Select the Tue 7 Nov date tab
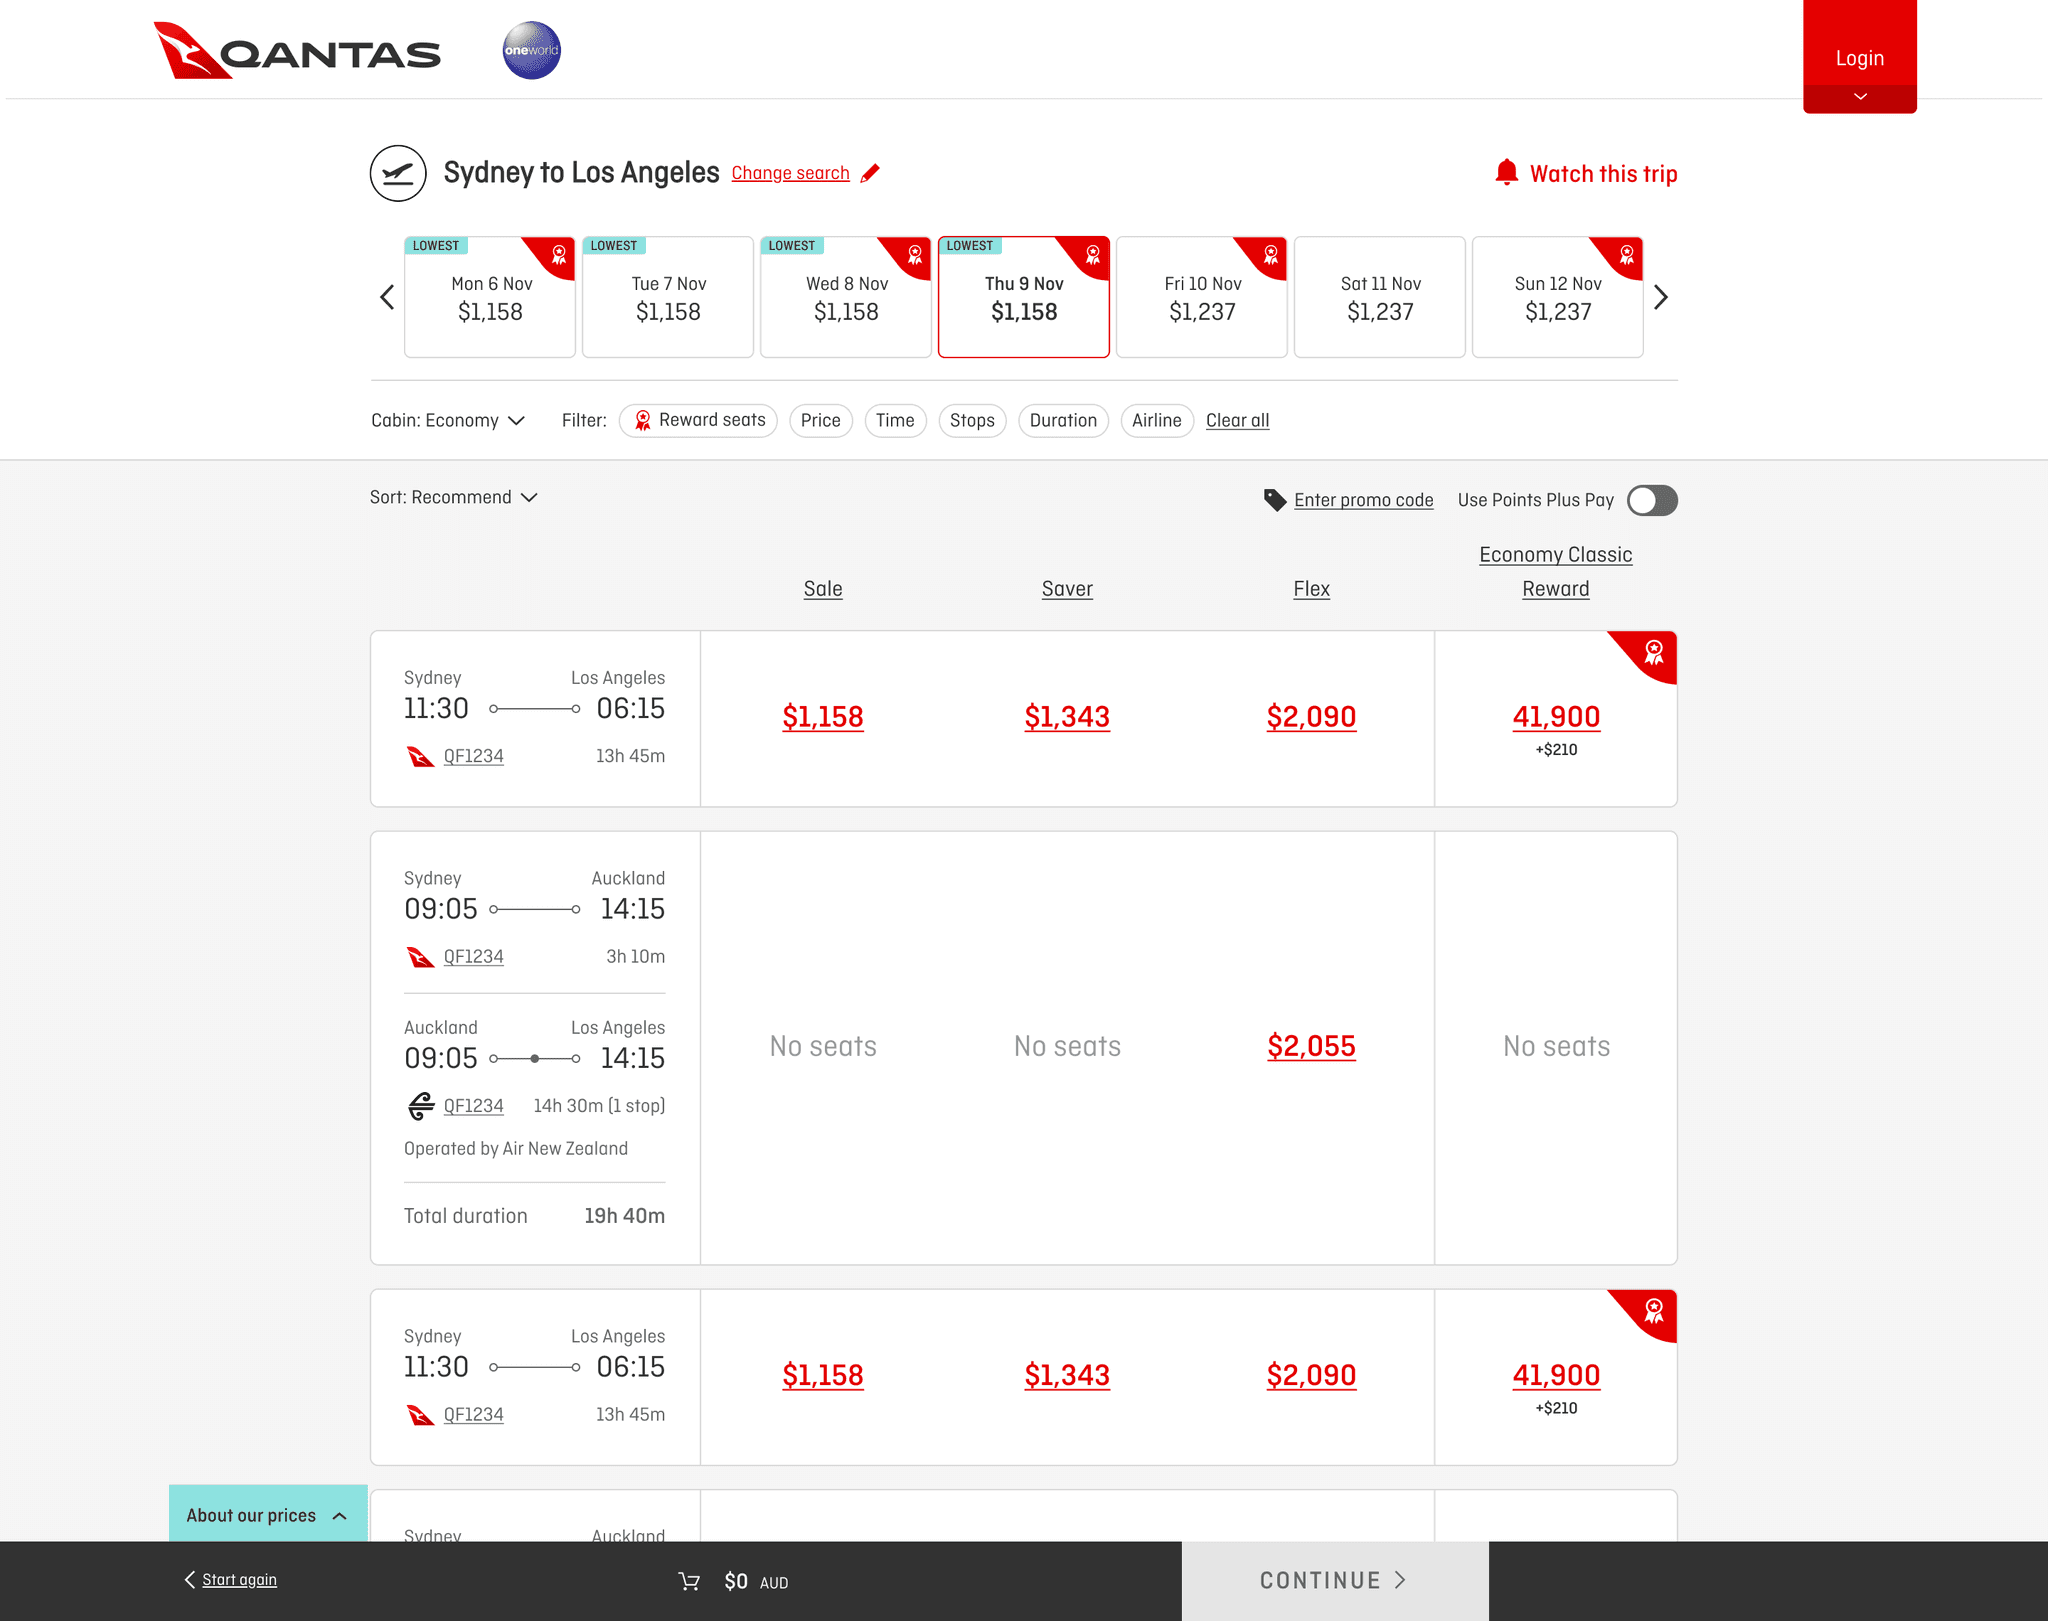This screenshot has height=1621, width=2048. pyautogui.click(x=668, y=297)
